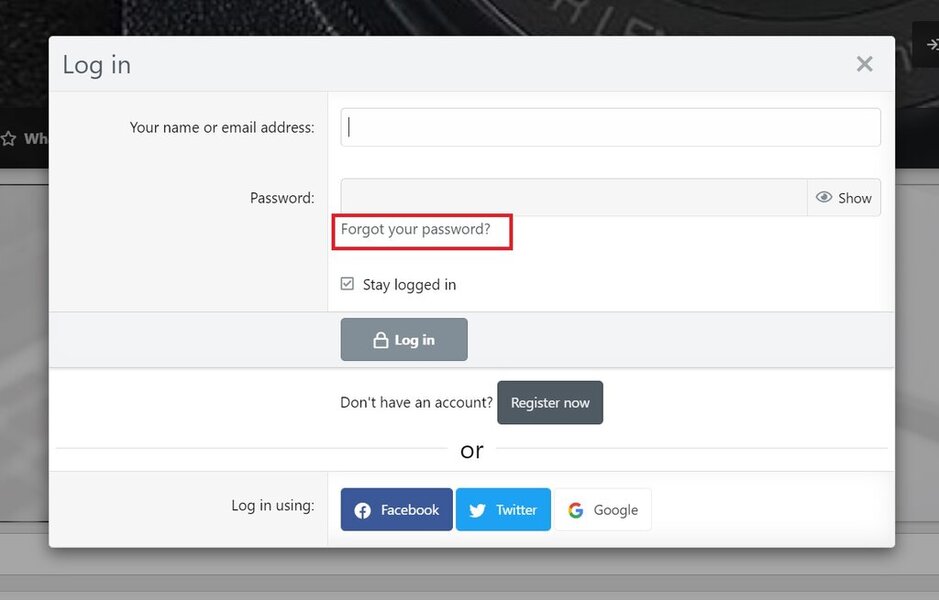This screenshot has width=939, height=600.
Task: Click the name or email address field
Action: click(610, 127)
